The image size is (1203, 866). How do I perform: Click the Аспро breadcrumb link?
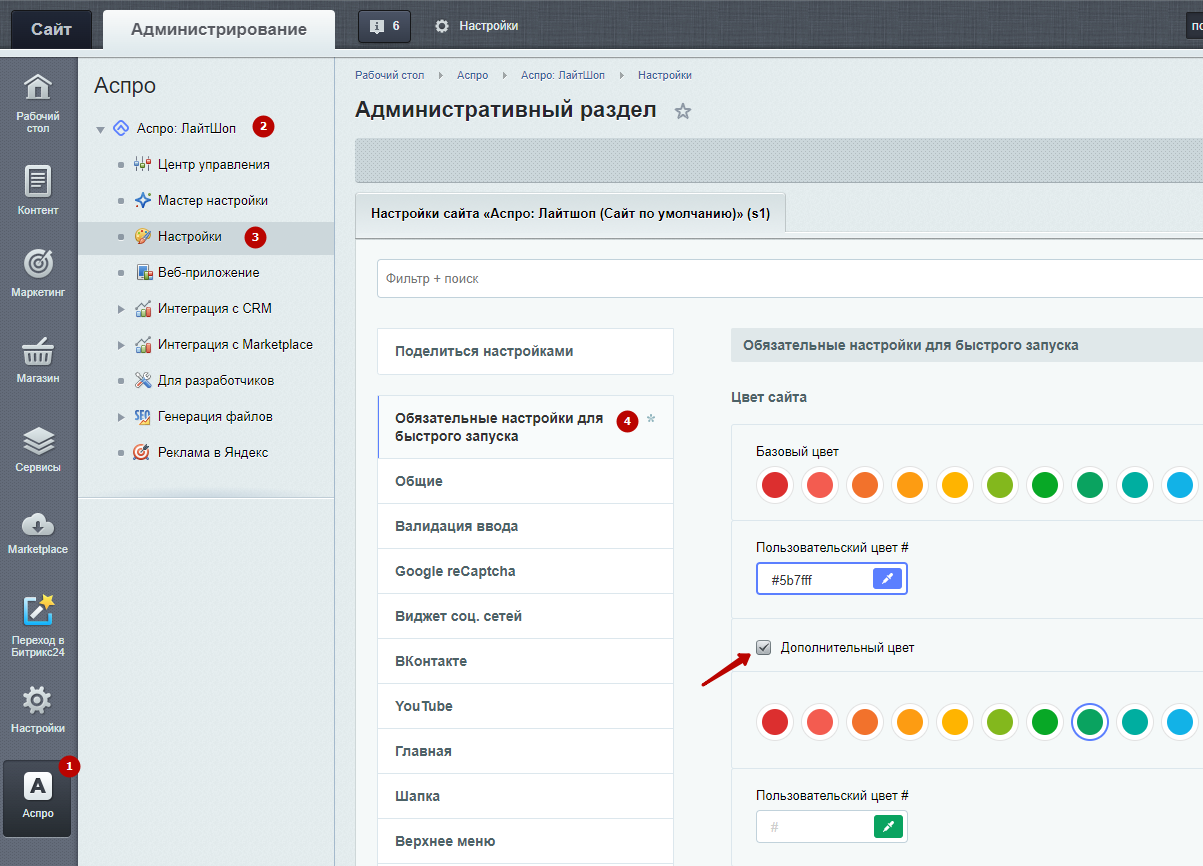[472, 75]
